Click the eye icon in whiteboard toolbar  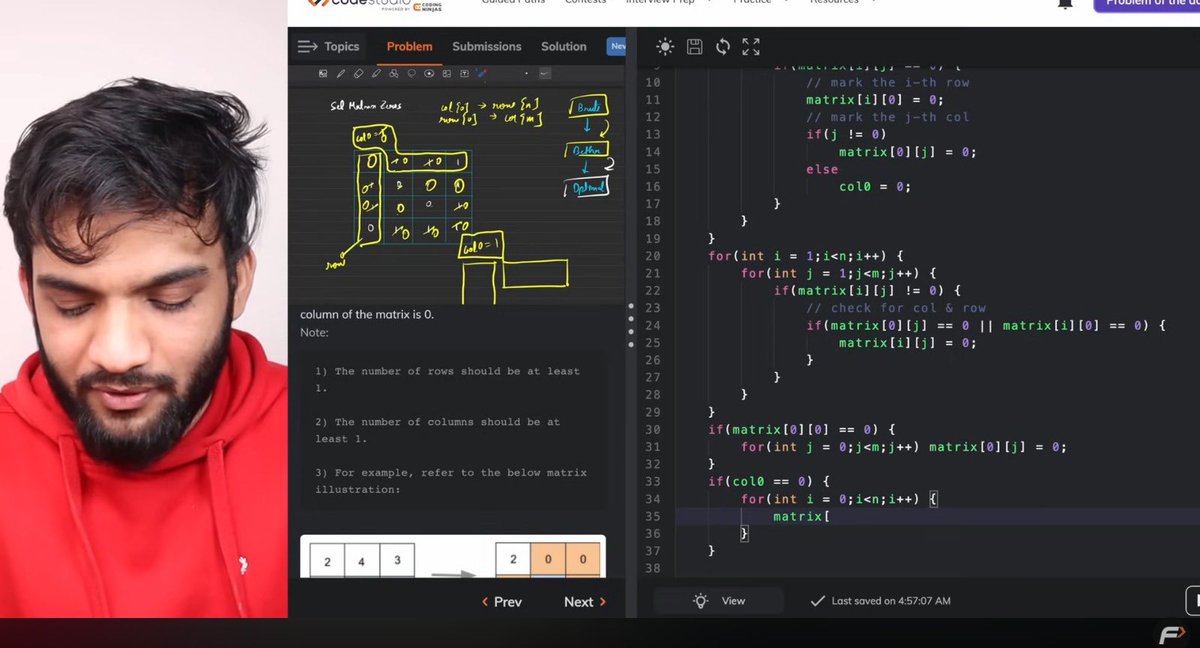point(429,73)
